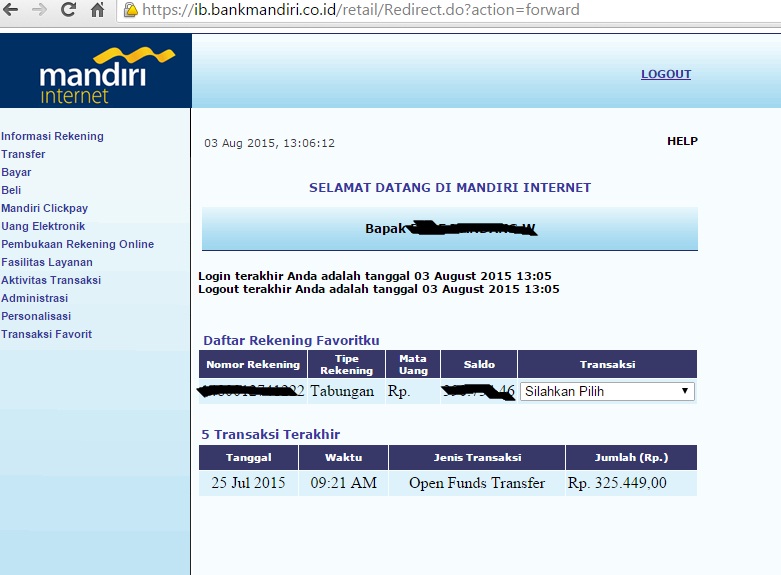This screenshot has height=575, width=781.
Task: Click the Tanggal column header
Action: tap(249, 457)
